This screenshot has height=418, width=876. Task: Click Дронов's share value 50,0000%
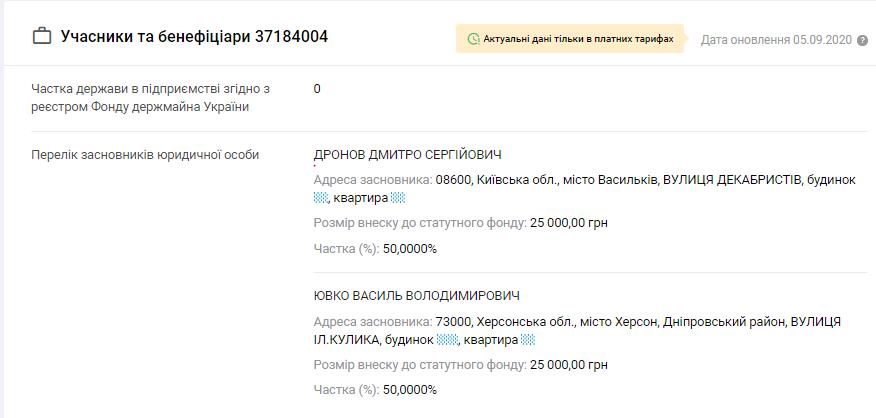[x=409, y=248]
